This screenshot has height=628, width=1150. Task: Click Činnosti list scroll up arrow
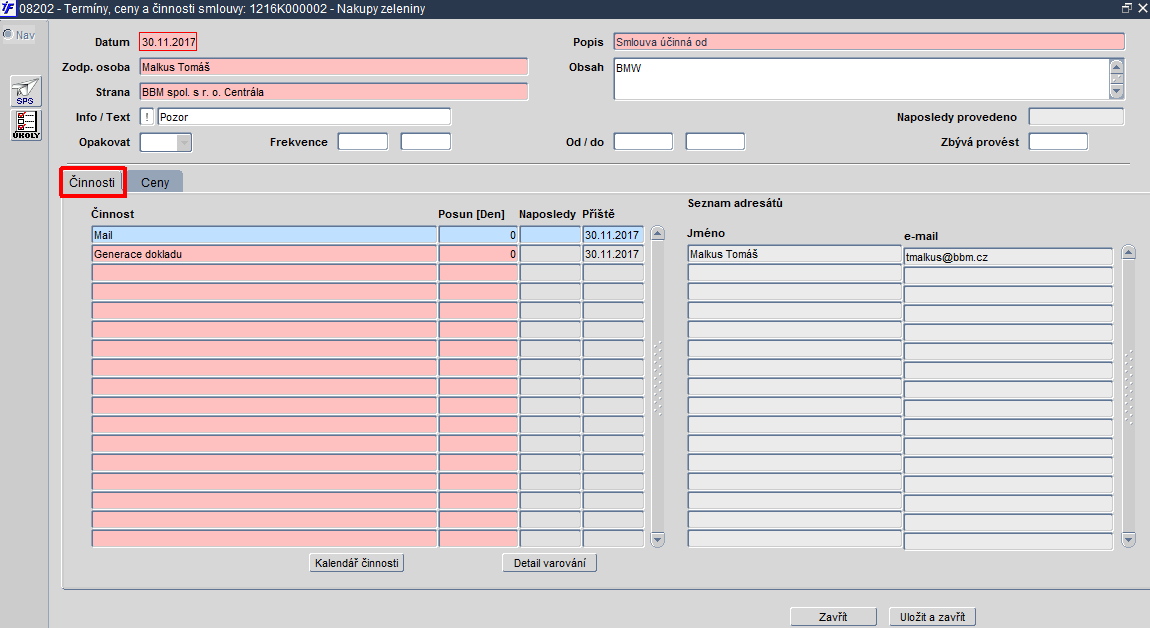tap(658, 234)
